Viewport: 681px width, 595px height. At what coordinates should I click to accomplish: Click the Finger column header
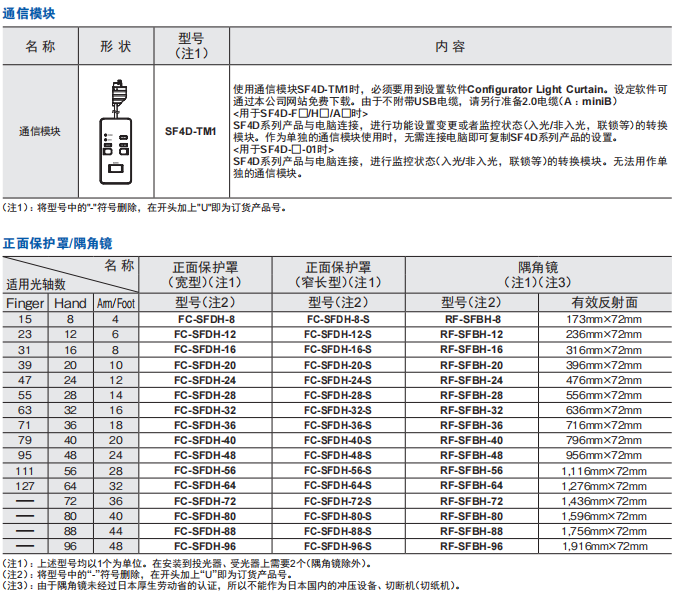pyautogui.click(x=25, y=303)
